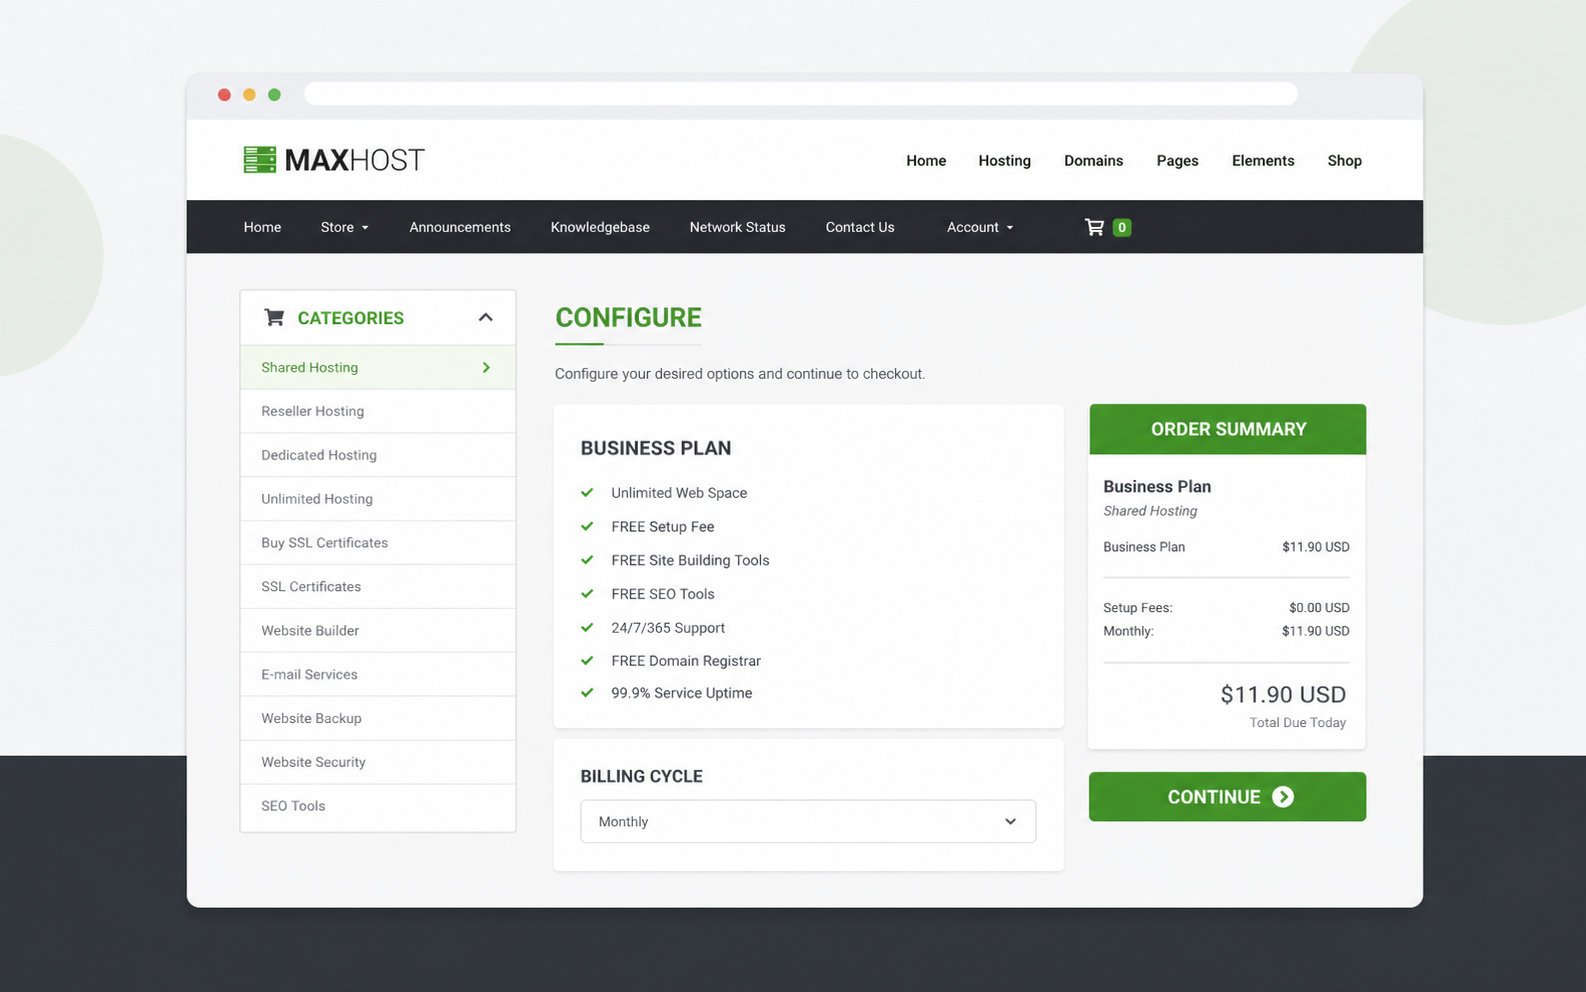Click checkmark beside 99.9% Service Uptime
The width and height of the screenshot is (1586, 992).
click(x=587, y=692)
